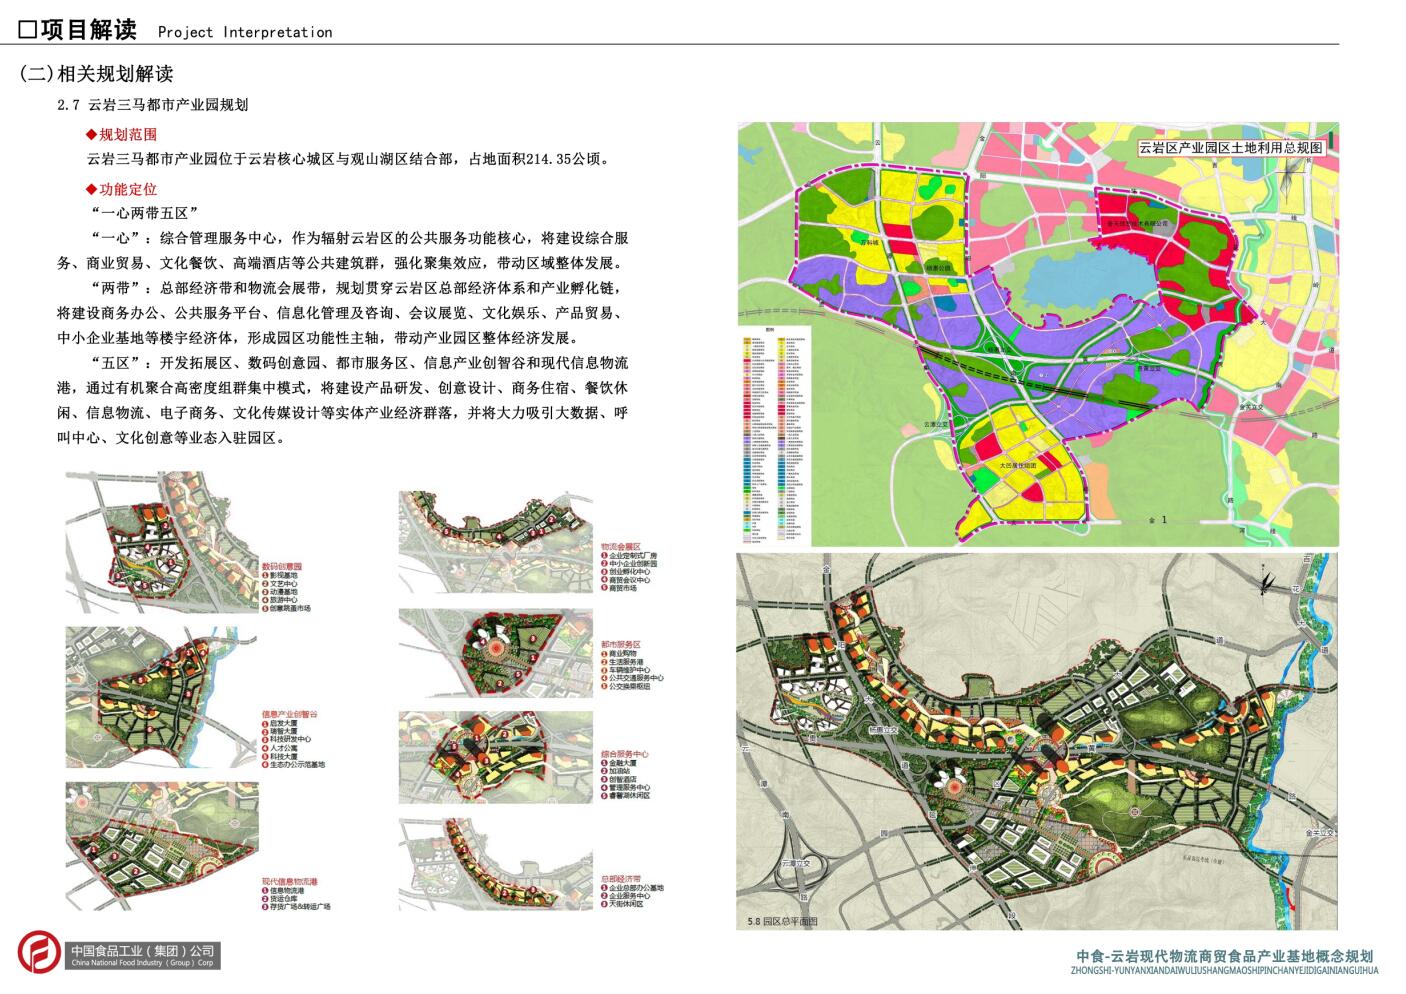Image resolution: width=1406 pixels, height=994 pixels.
Task: Click the north arrow on the site plan
Action: point(1266,584)
